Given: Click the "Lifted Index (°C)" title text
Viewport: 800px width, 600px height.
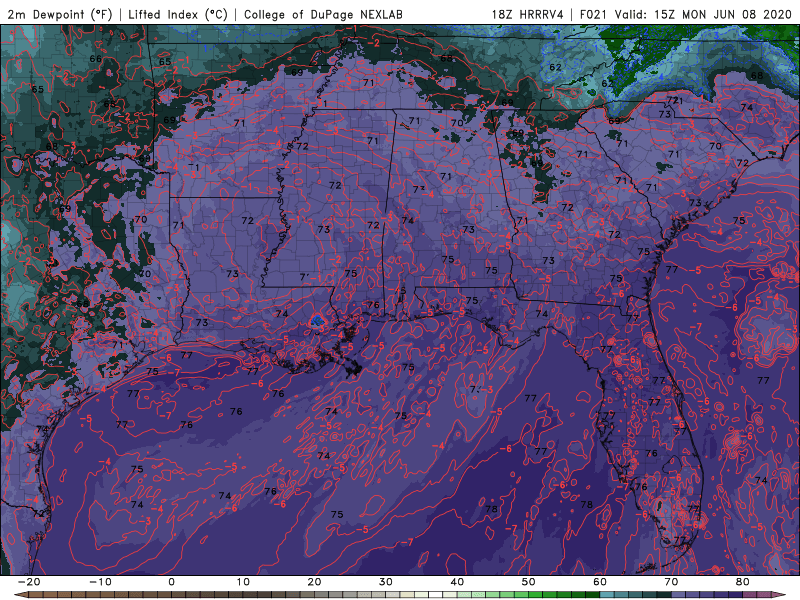Looking at the screenshot, I should [x=178, y=14].
